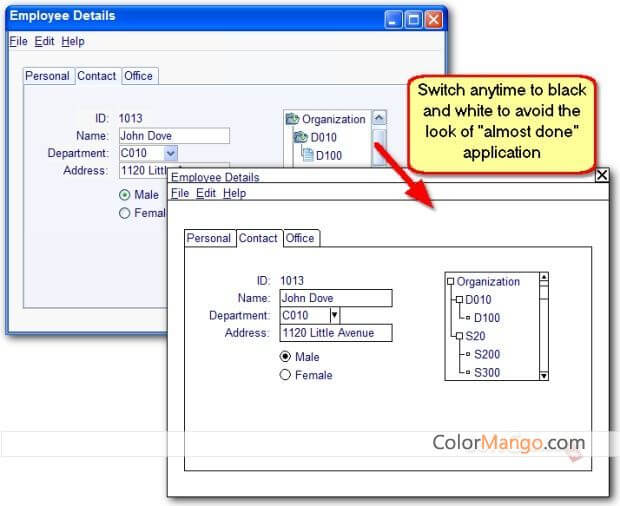
Task: Click the D010 folder icon in the colored tree
Action: pyautogui.click(x=300, y=137)
